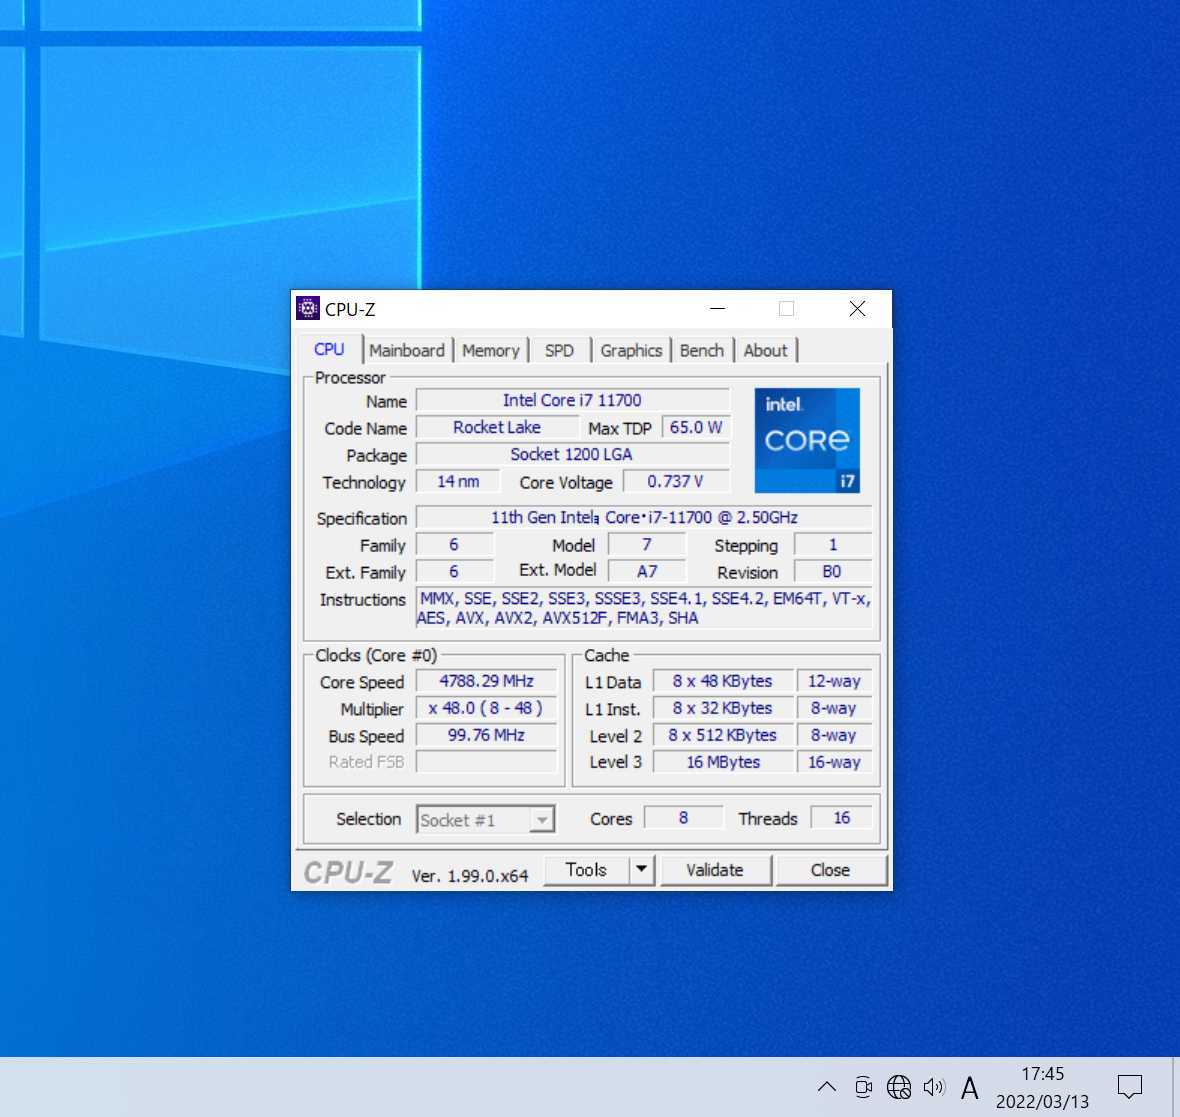Image resolution: width=1180 pixels, height=1117 pixels.
Task: Click the Intel Core i7 logo badge
Action: click(807, 440)
